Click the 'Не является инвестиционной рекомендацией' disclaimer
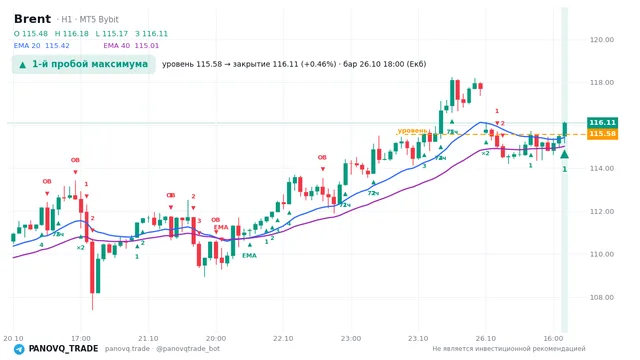Image resolution: width=640 pixels, height=360 pixels. click(509, 349)
